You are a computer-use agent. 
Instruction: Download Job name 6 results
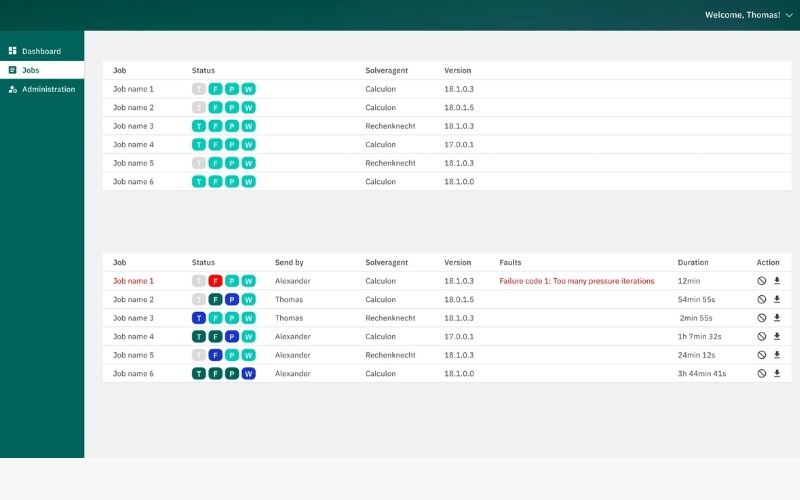pos(777,373)
